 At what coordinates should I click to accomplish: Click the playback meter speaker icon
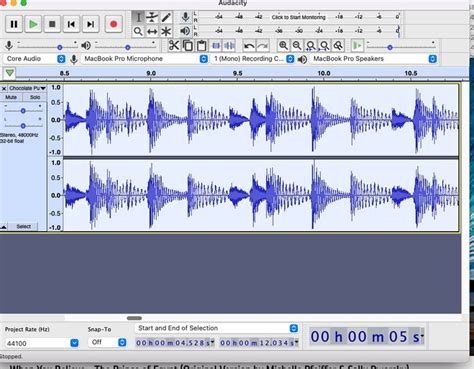click(x=185, y=31)
